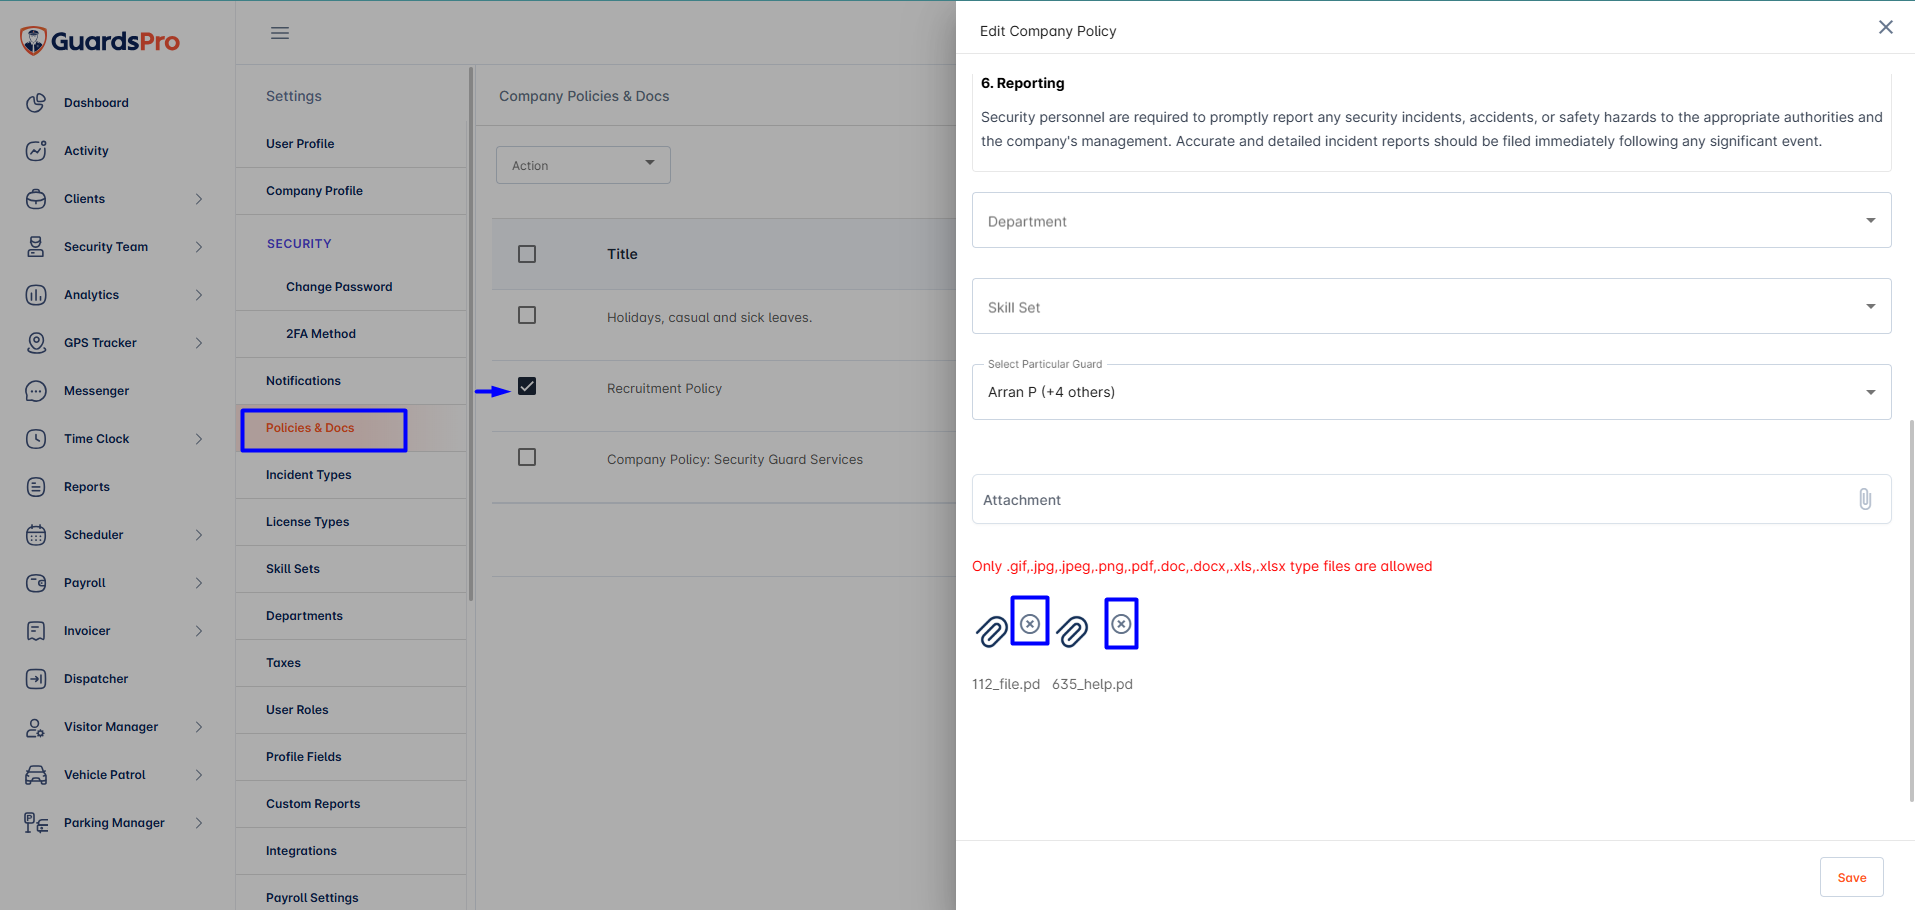Click the Vehicle Patrol car icon
The height and width of the screenshot is (910, 1915).
[36, 775]
